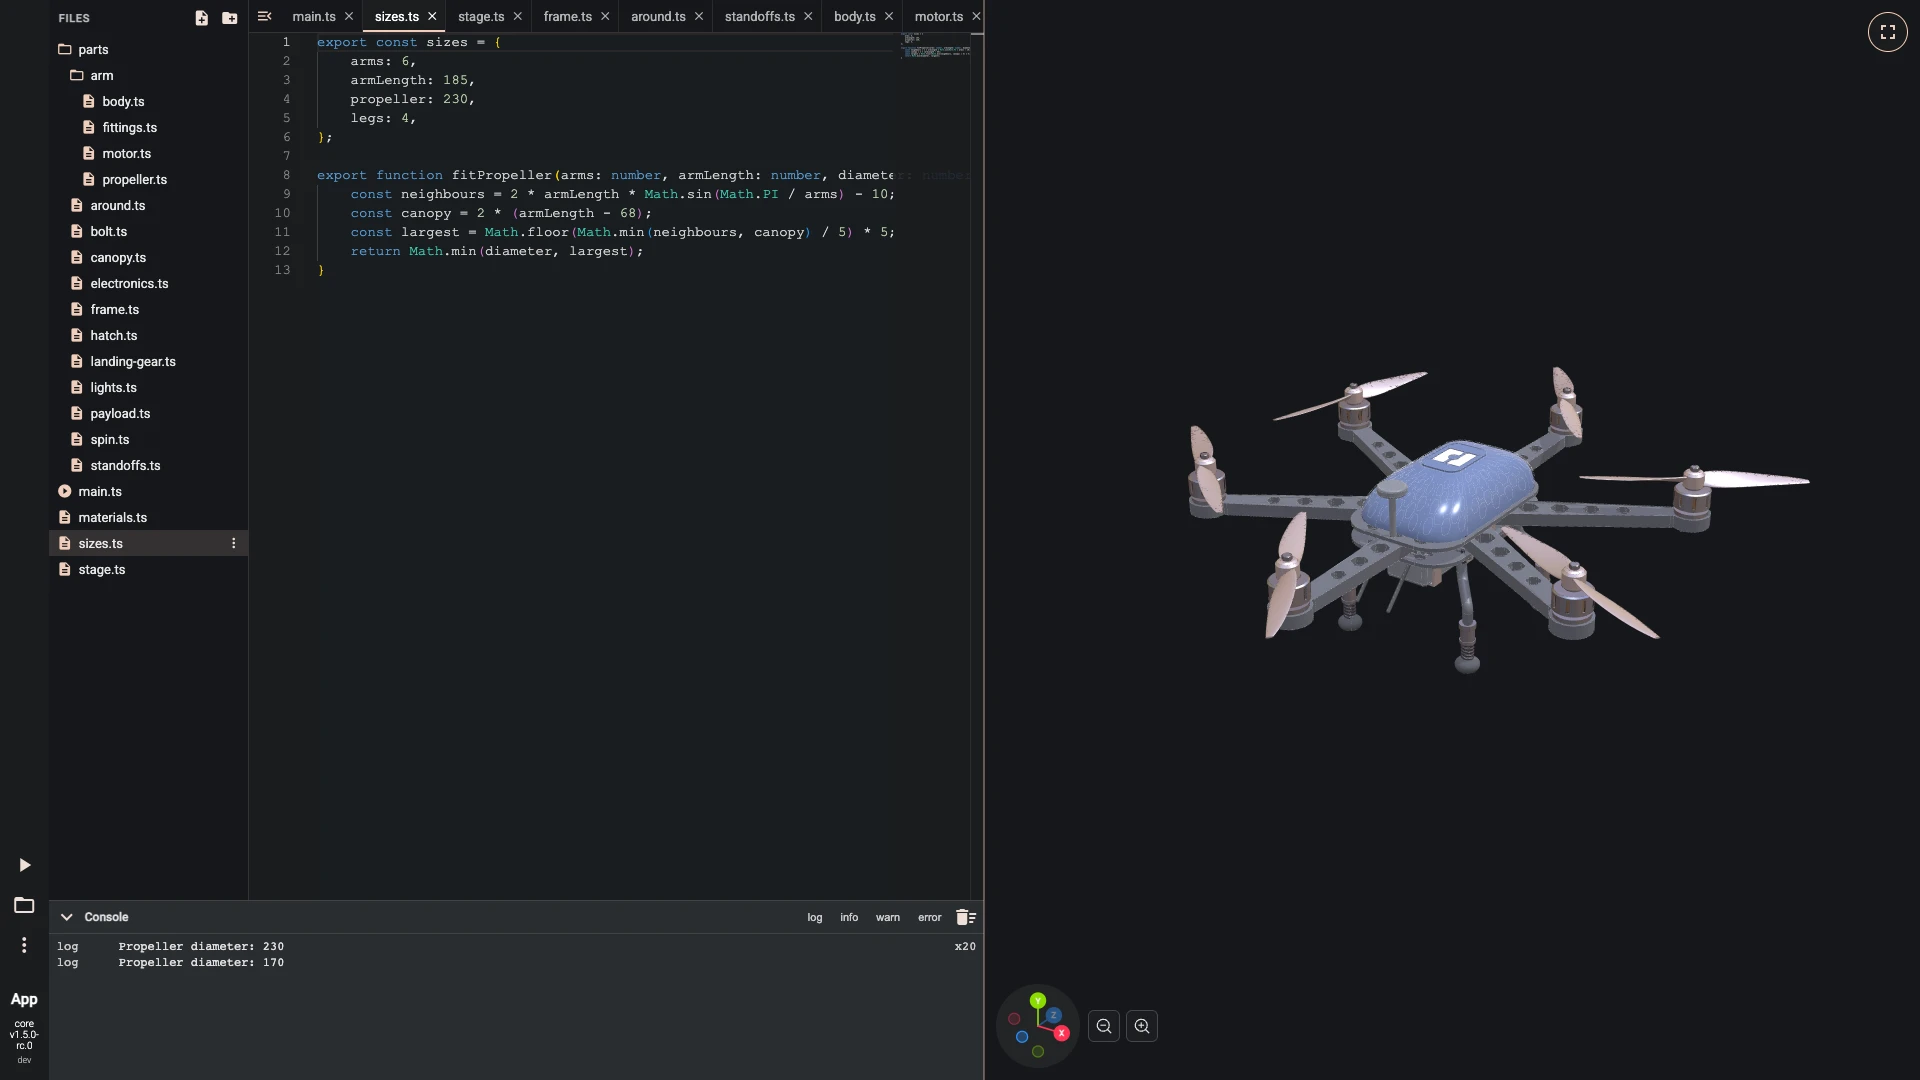Viewport: 1920px width, 1080px height.
Task: Click the Z axis on orientation gizmo
Action: coord(1053,1015)
